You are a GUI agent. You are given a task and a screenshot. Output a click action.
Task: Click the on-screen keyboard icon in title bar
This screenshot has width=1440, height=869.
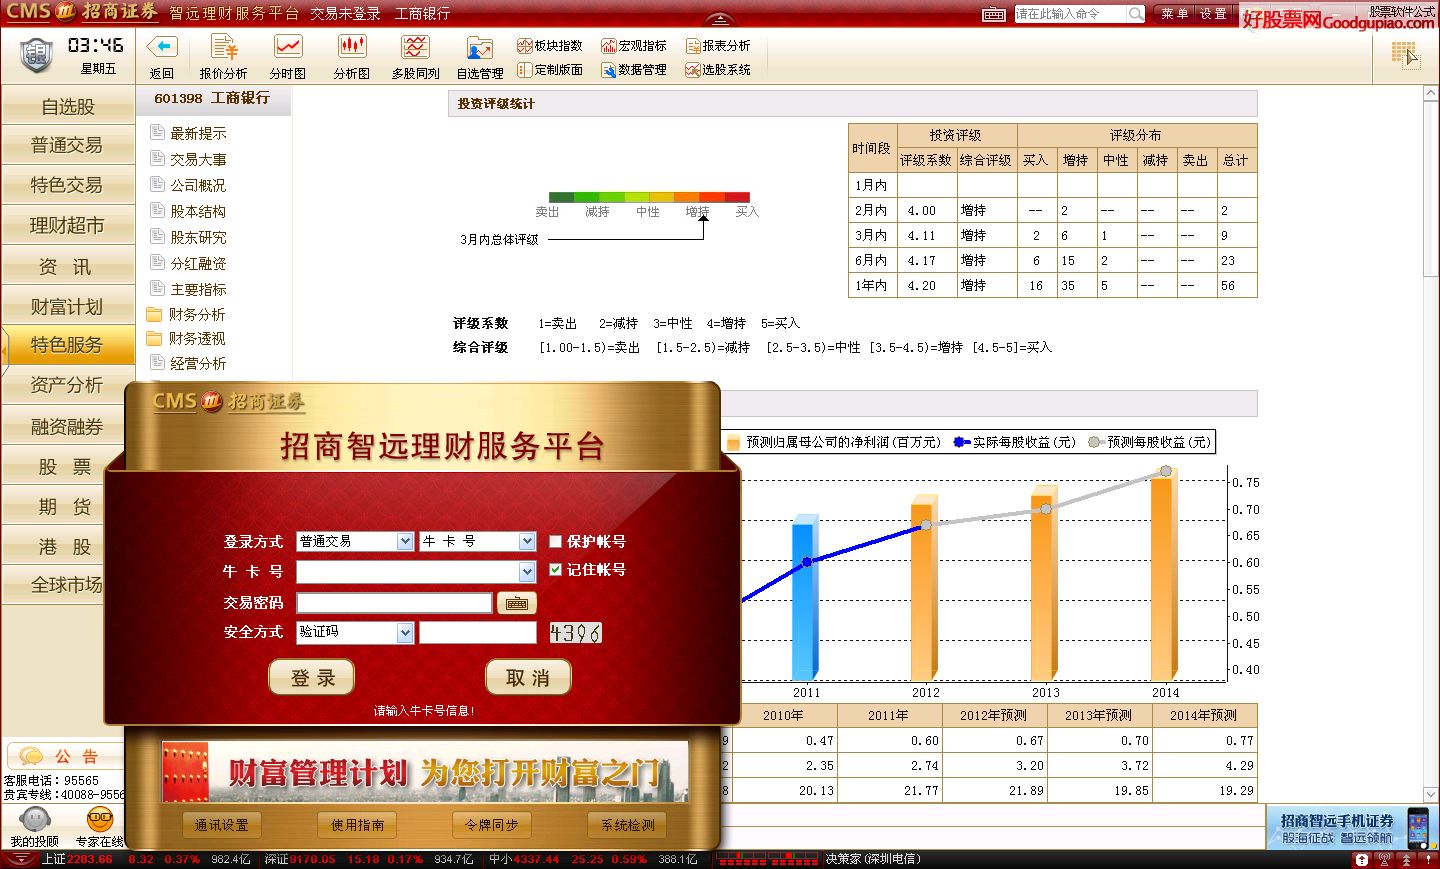tap(994, 14)
